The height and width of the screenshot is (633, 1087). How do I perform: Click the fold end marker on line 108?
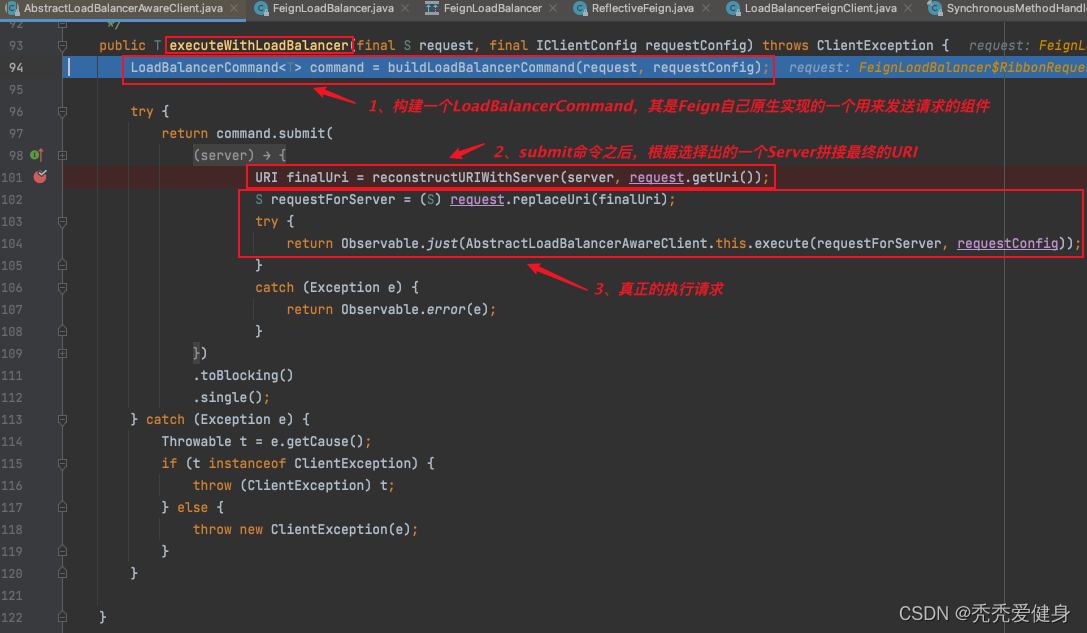[62, 331]
